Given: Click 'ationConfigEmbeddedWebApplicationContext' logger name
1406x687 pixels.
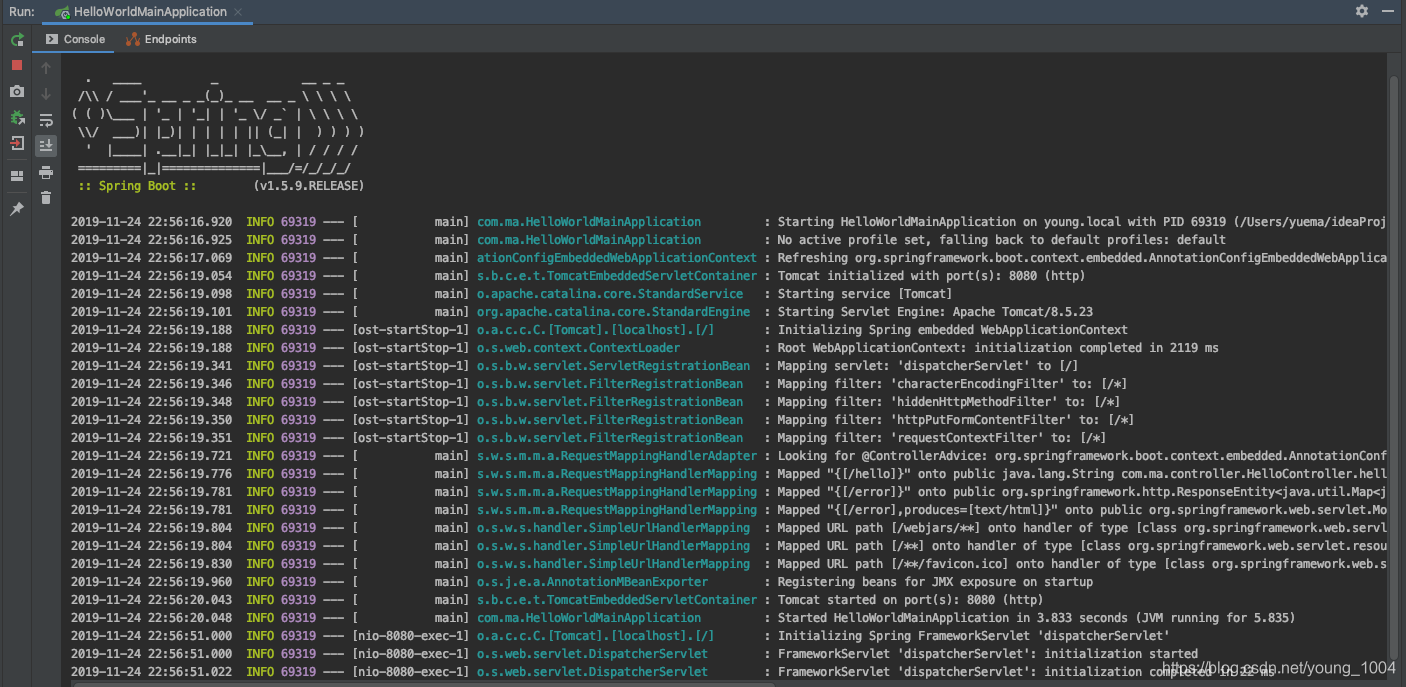Looking at the screenshot, I should point(617,258).
